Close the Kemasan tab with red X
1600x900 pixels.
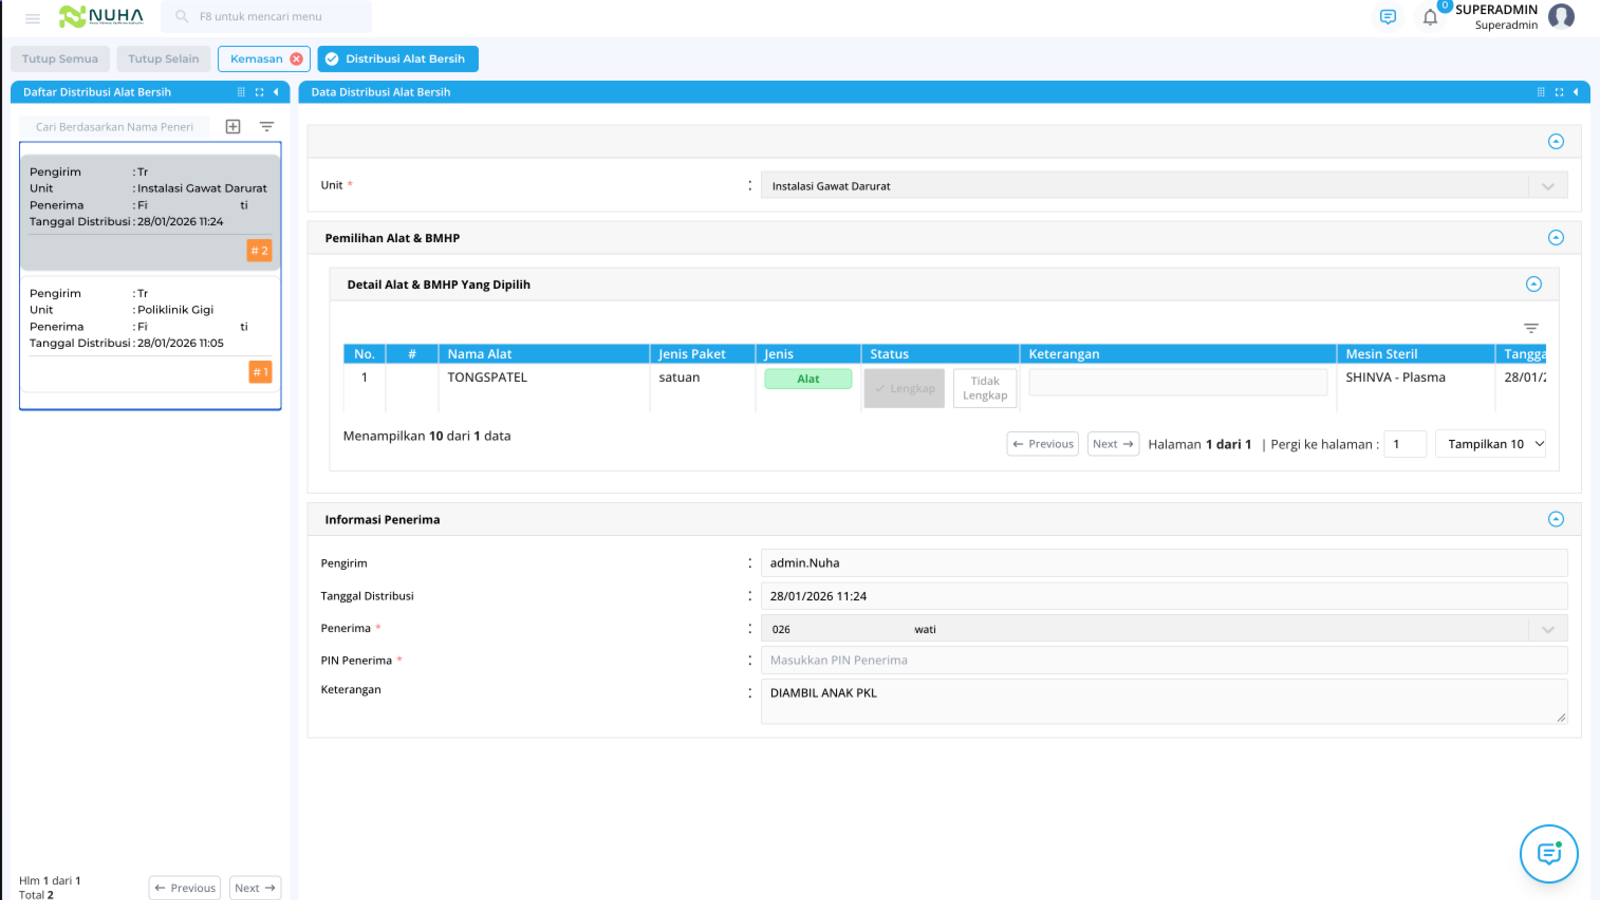(x=297, y=59)
